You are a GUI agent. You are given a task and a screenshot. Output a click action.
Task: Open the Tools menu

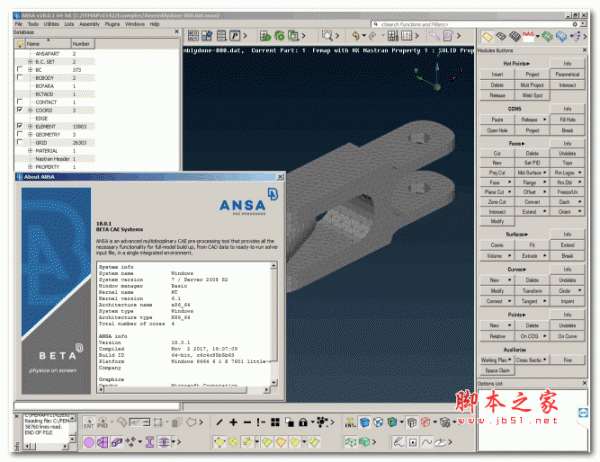pyautogui.click(x=33, y=24)
